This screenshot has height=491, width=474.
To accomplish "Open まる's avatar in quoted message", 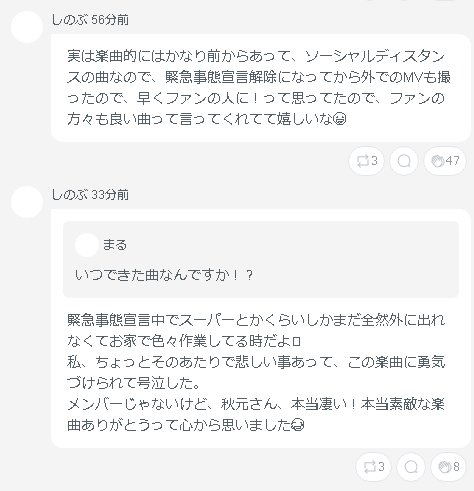I will pos(87,245).
